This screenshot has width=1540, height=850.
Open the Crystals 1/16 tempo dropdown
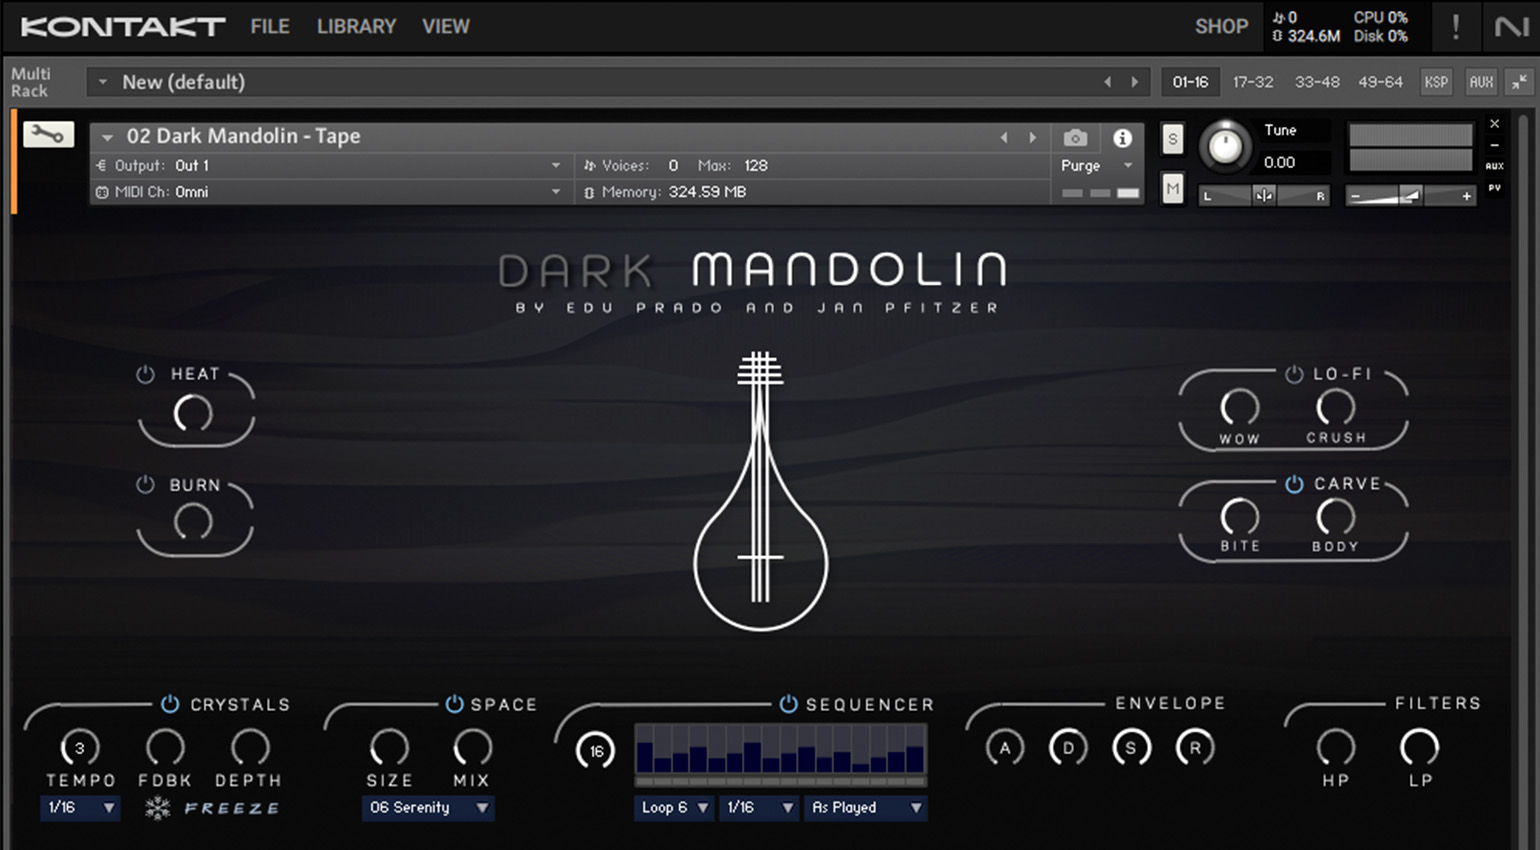80,808
